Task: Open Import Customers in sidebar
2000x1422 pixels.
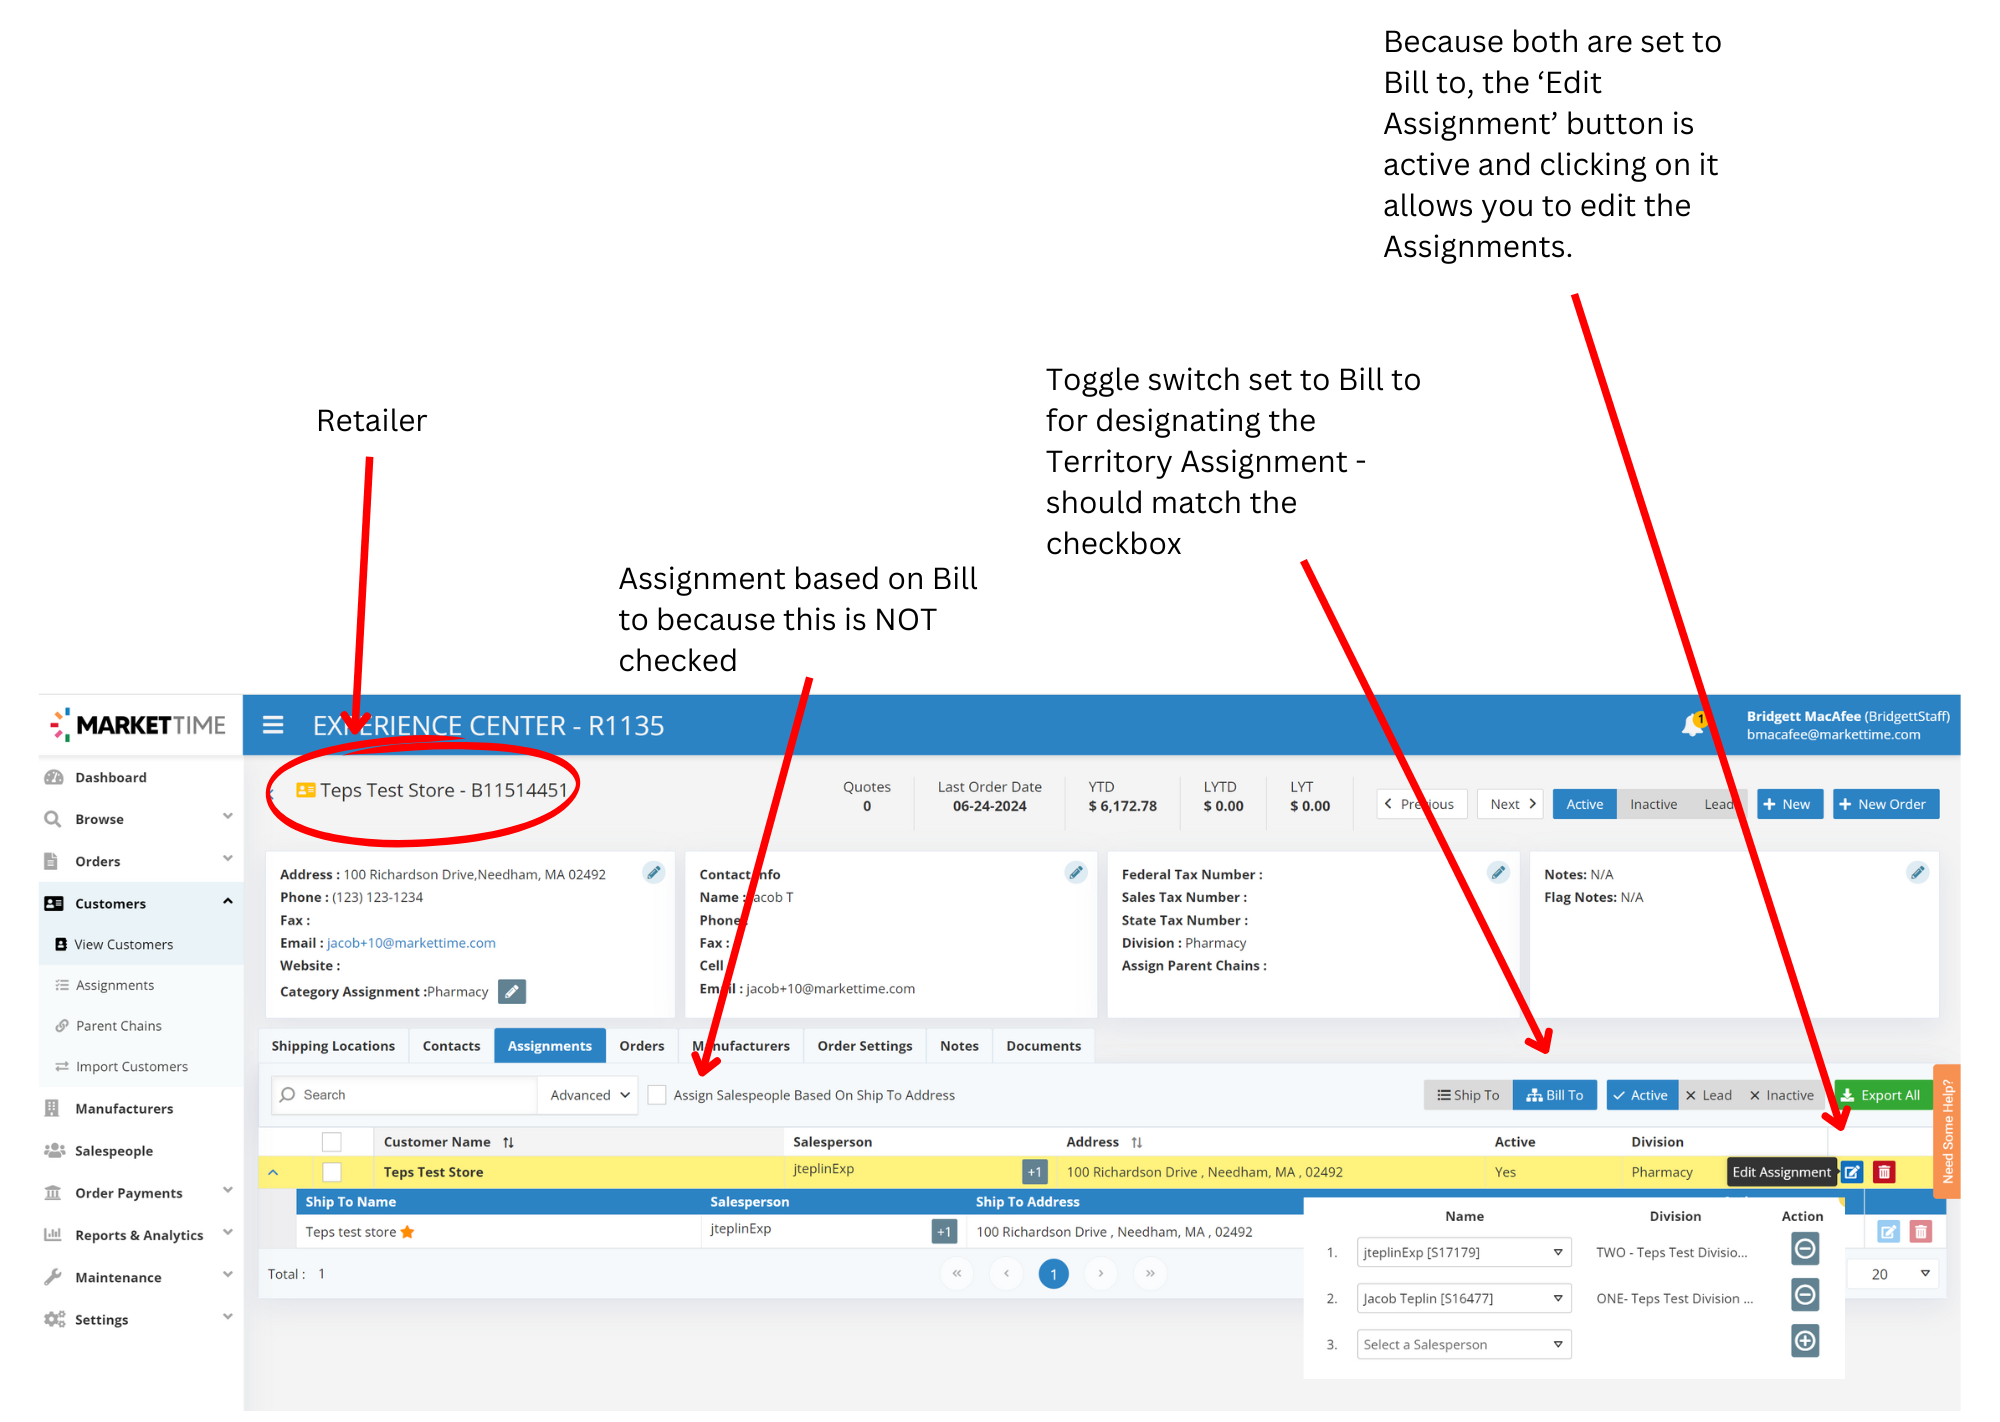Action: [x=131, y=1066]
